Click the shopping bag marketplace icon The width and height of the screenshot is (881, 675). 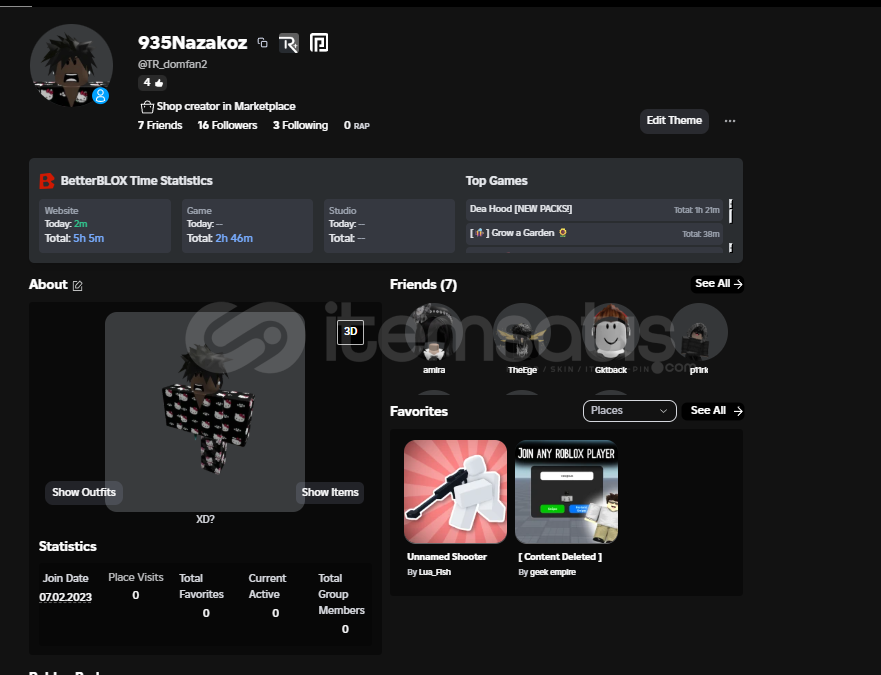pos(147,106)
